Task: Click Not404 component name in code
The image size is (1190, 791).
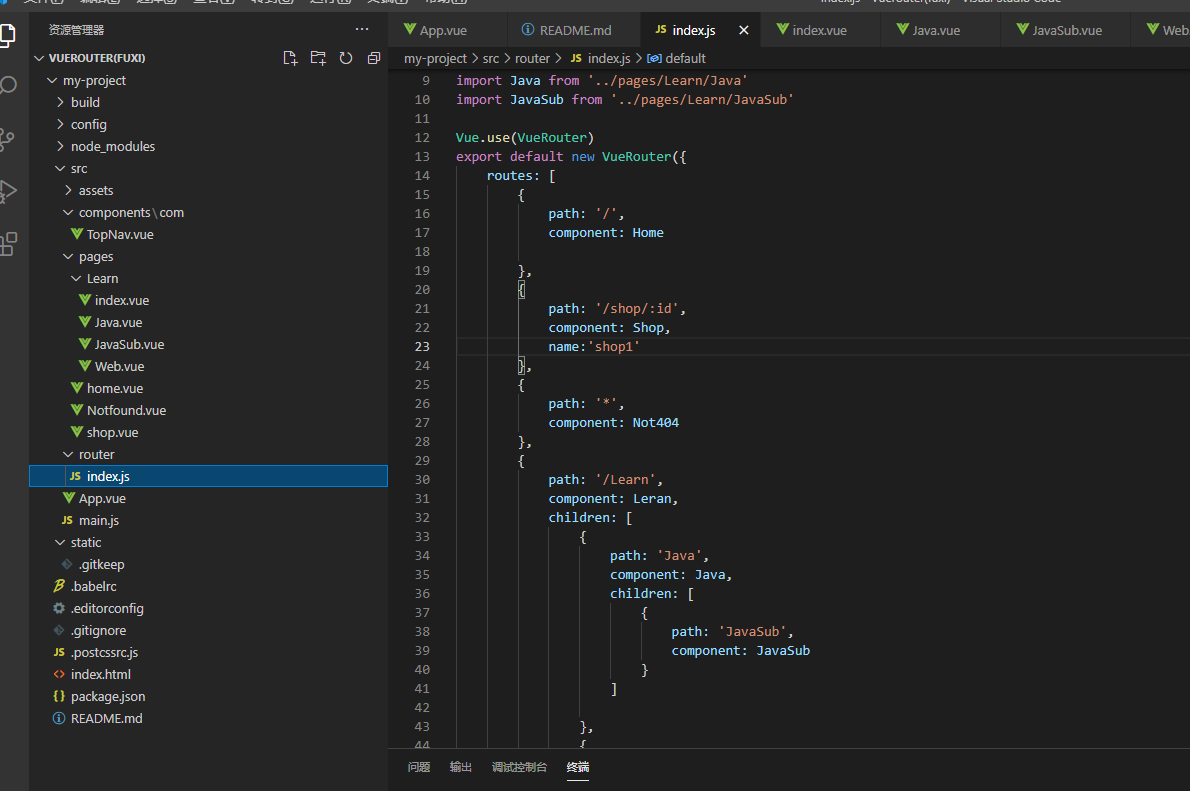Action: [x=655, y=423]
